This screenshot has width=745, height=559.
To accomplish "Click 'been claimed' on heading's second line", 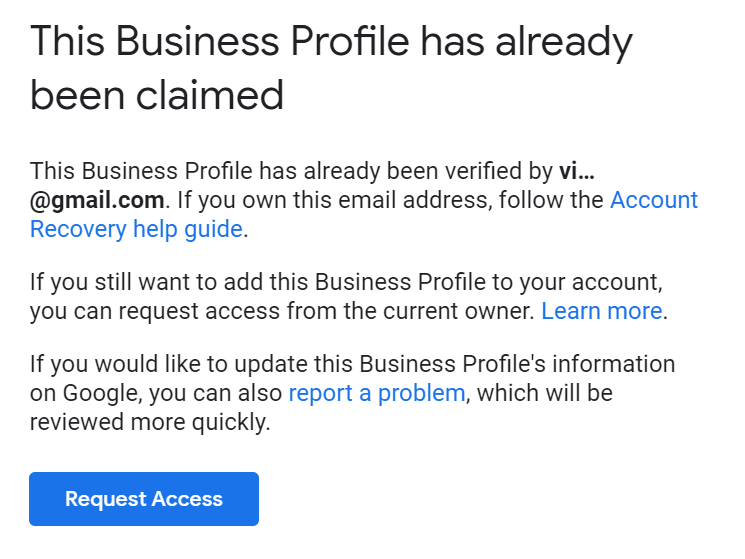I will (157, 95).
